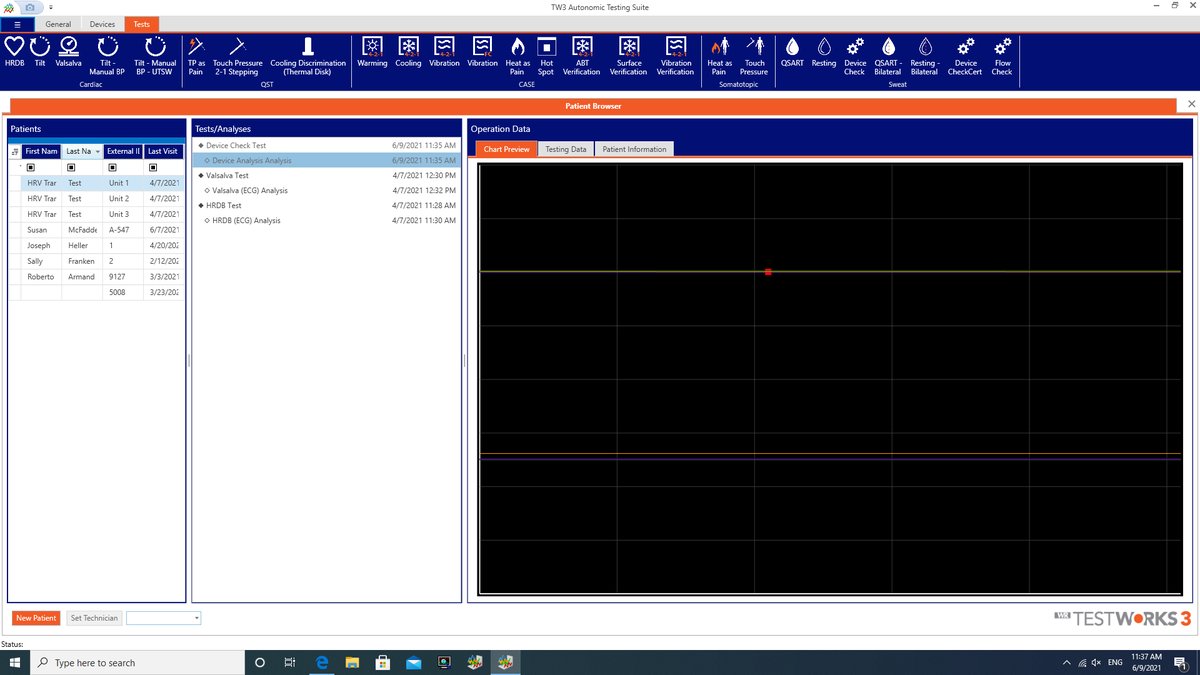Screen dimensions: 1200x675
Task: Open the blue application menu button
Action: (17, 24)
